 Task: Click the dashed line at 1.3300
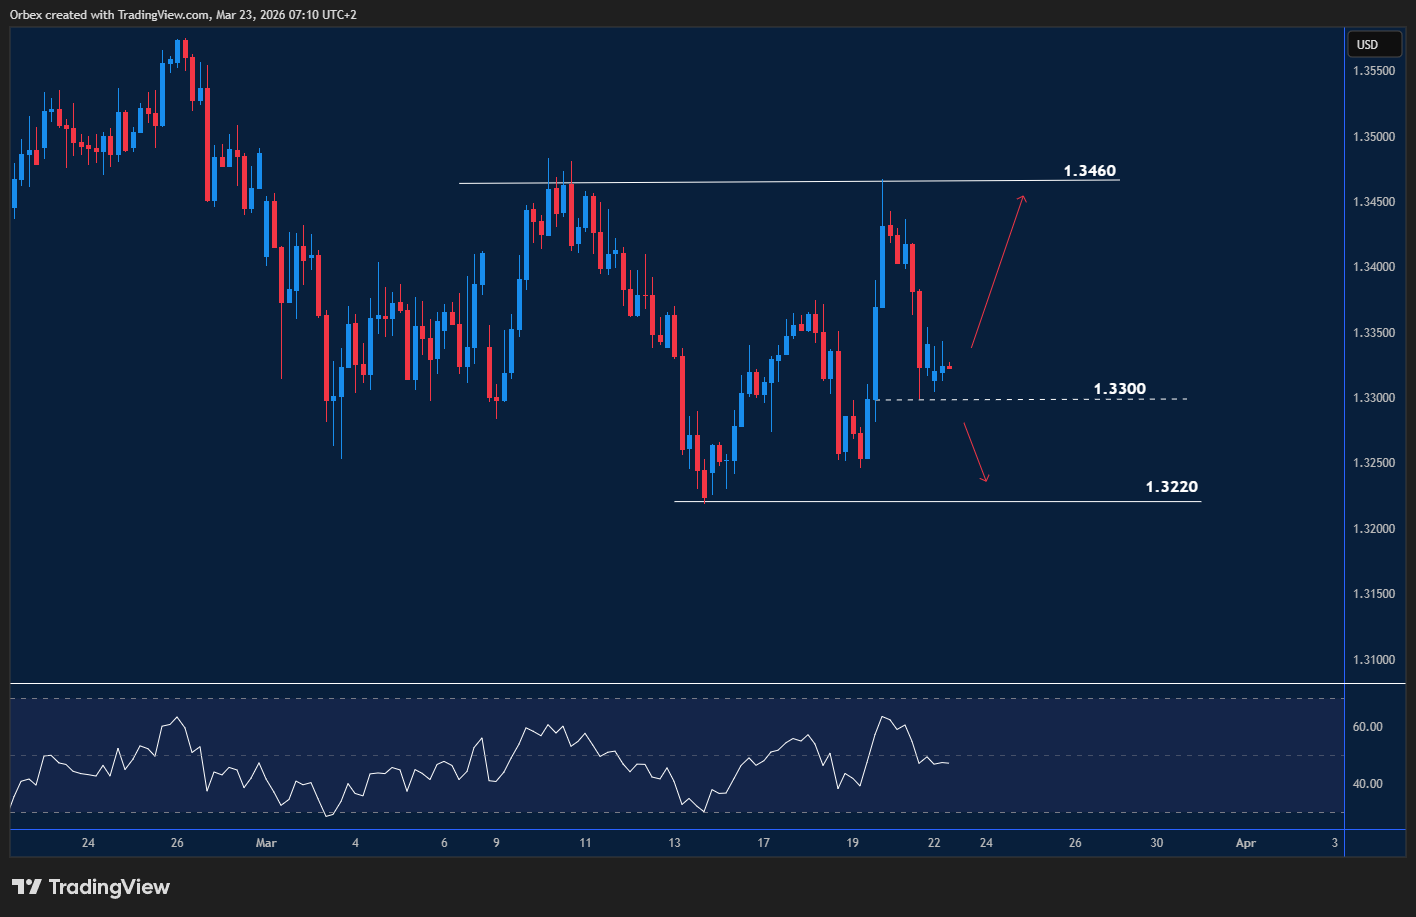(x=1000, y=398)
